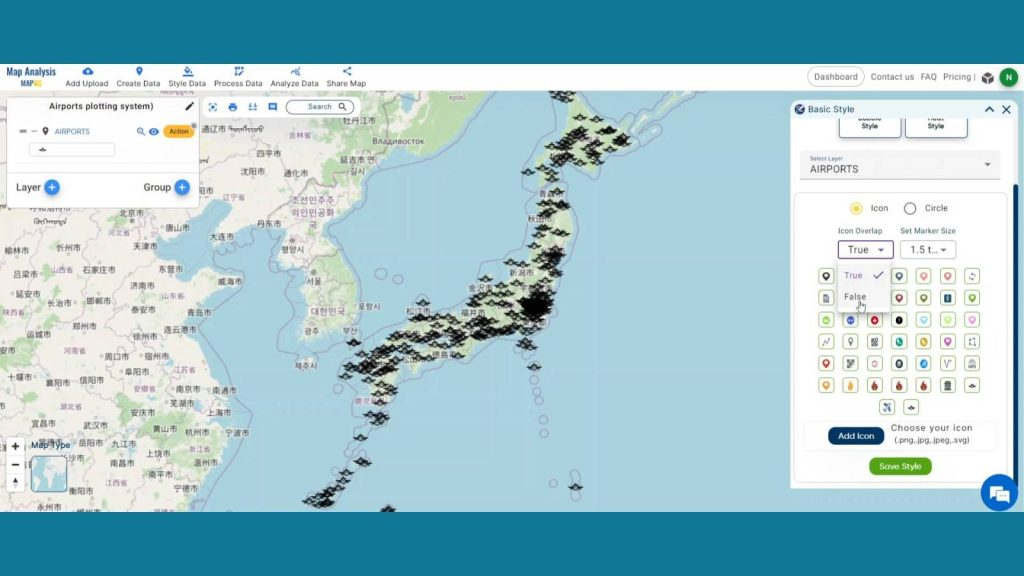This screenshot has width=1024, height=576.
Task: Click Add Icon to upload icon
Action: click(856, 436)
